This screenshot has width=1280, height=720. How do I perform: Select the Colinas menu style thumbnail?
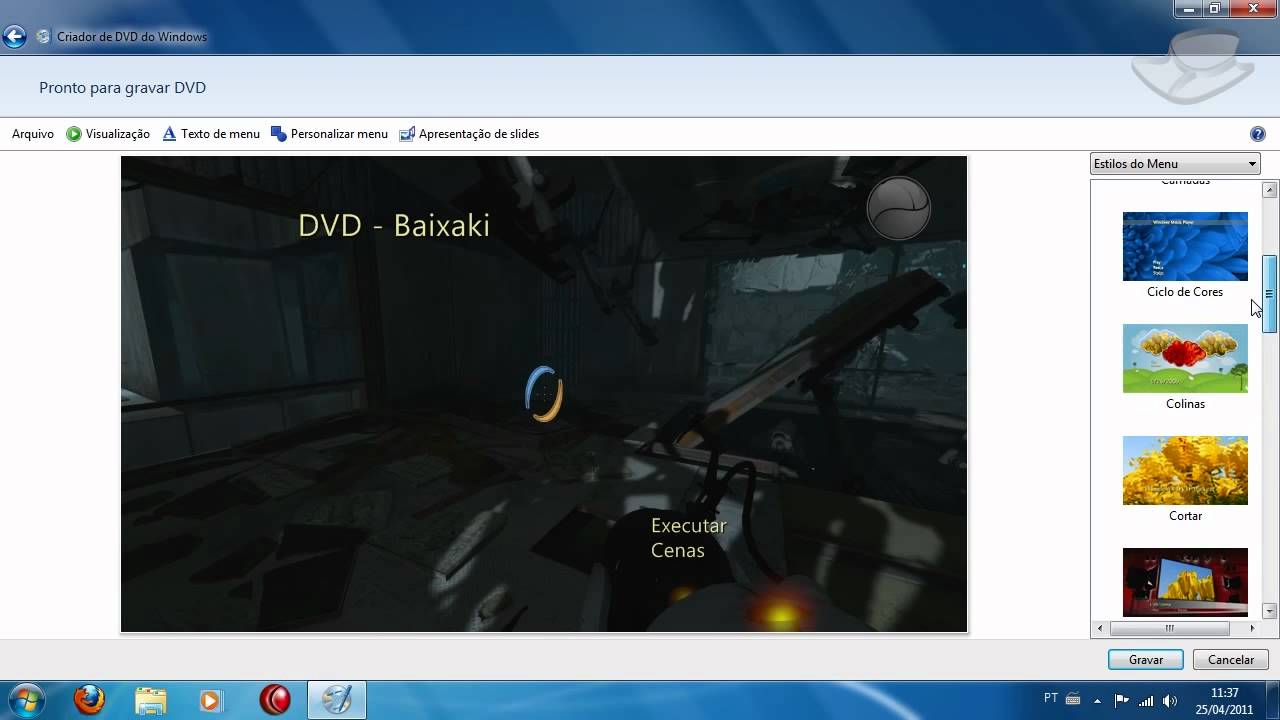point(1185,358)
